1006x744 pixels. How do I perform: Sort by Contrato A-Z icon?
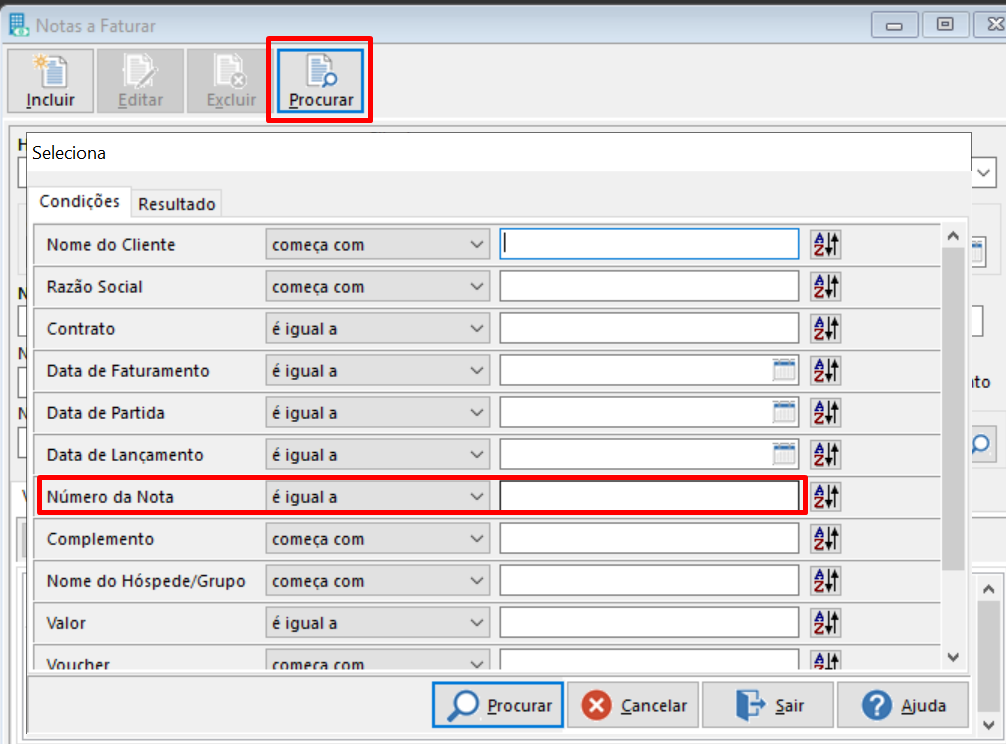(x=826, y=328)
